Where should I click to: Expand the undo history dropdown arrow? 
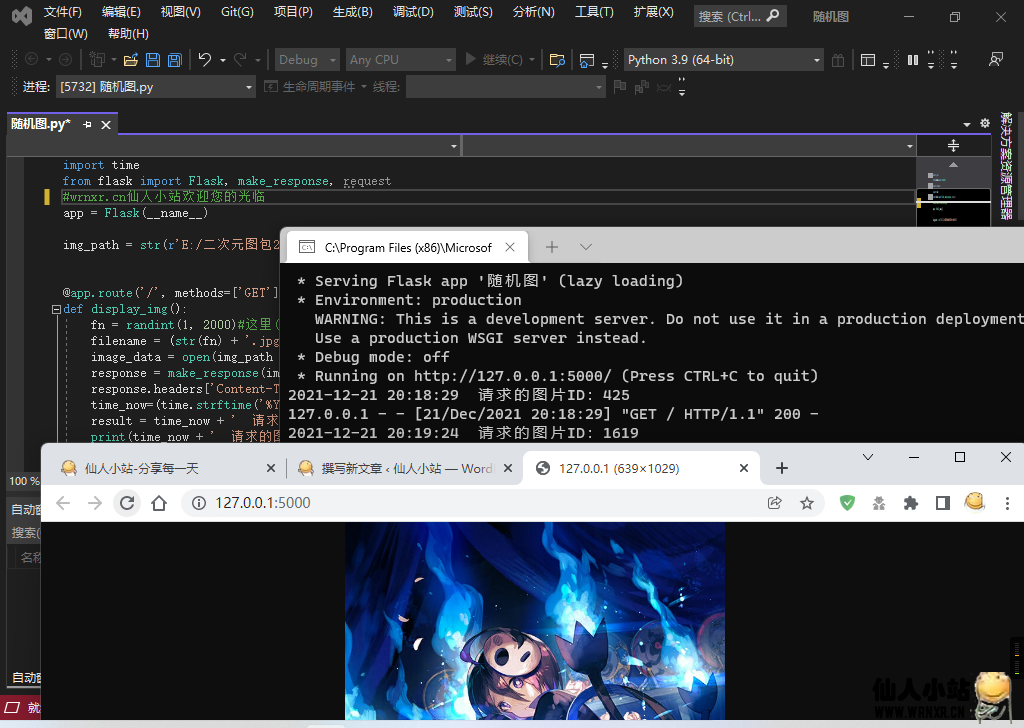(x=223, y=60)
